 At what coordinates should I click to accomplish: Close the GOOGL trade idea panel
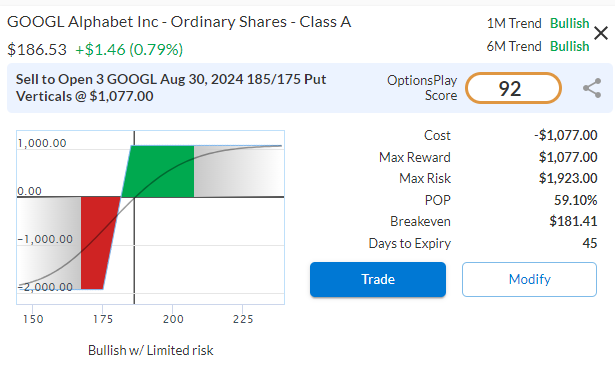tap(600, 33)
